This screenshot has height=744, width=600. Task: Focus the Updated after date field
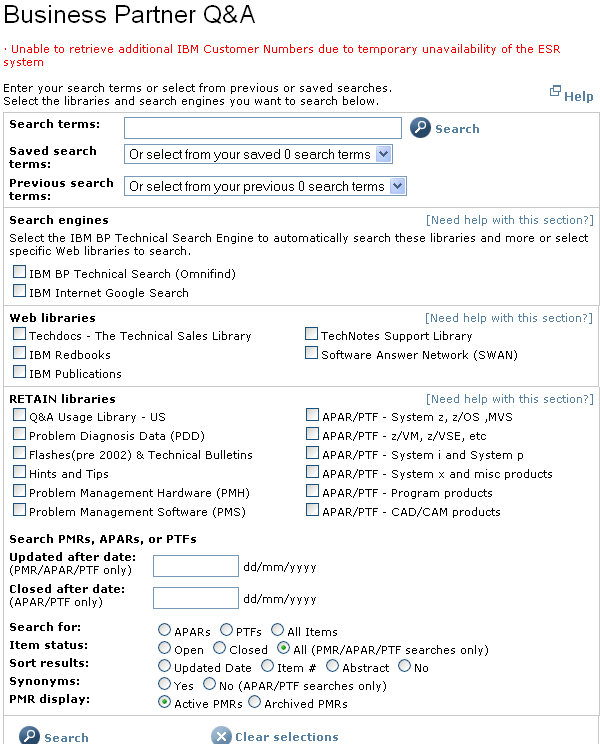coord(196,566)
